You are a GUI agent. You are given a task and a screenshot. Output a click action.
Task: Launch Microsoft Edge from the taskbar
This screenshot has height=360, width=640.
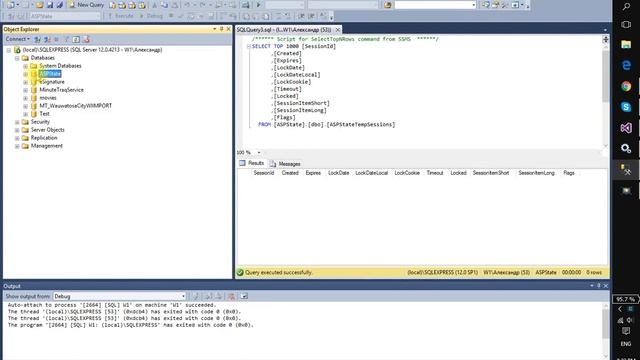coord(626,65)
